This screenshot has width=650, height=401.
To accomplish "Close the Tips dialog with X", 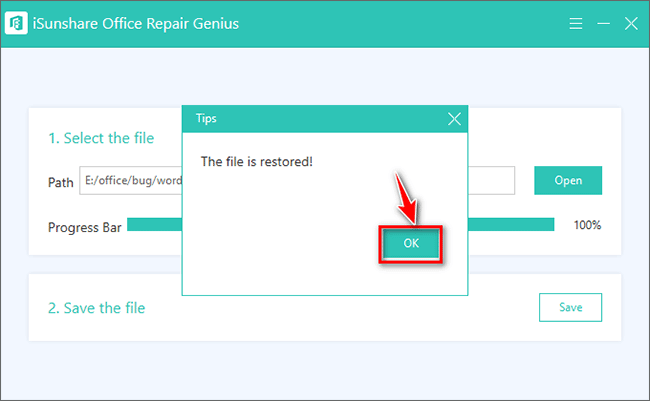I will pyautogui.click(x=454, y=119).
